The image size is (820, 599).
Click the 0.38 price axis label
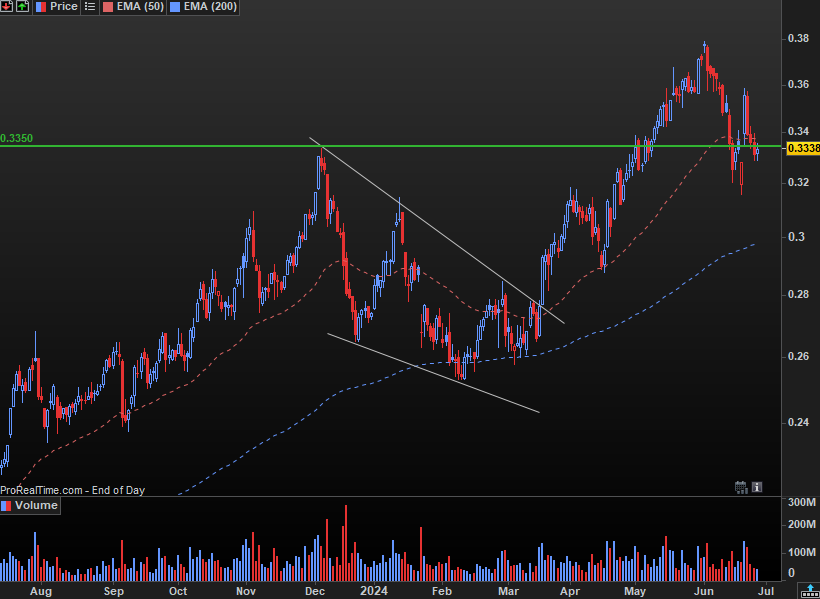click(x=798, y=38)
